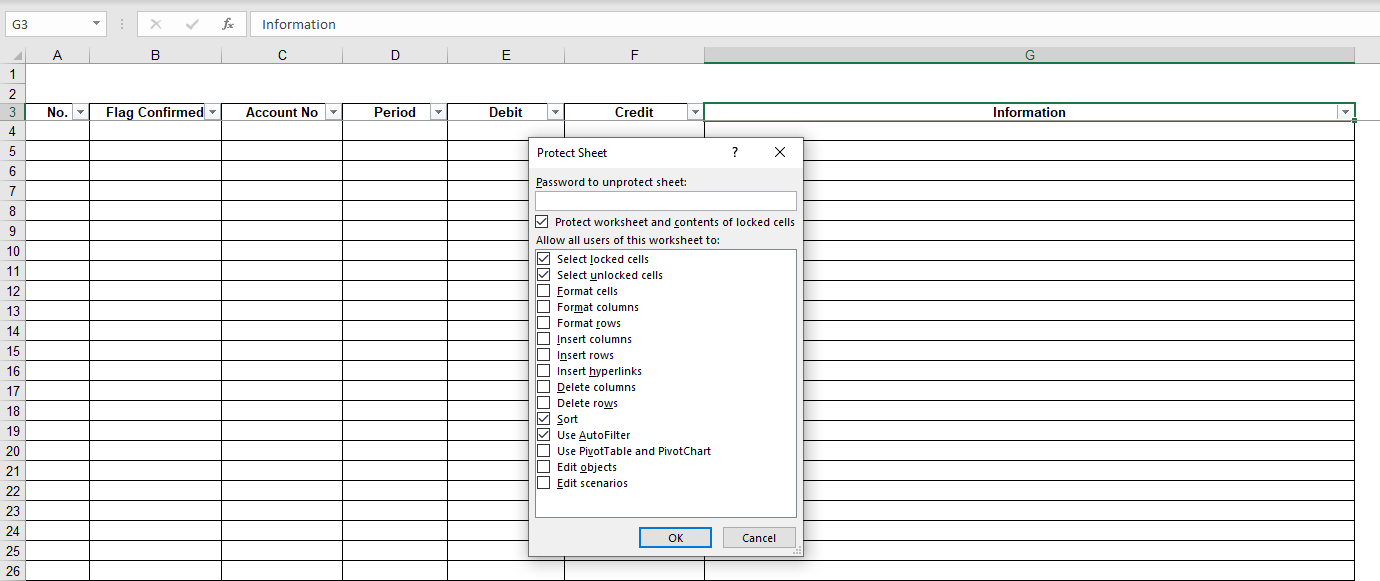The image size is (1380, 581).
Task: Open the Information column filter dropdown
Action: [1345, 111]
